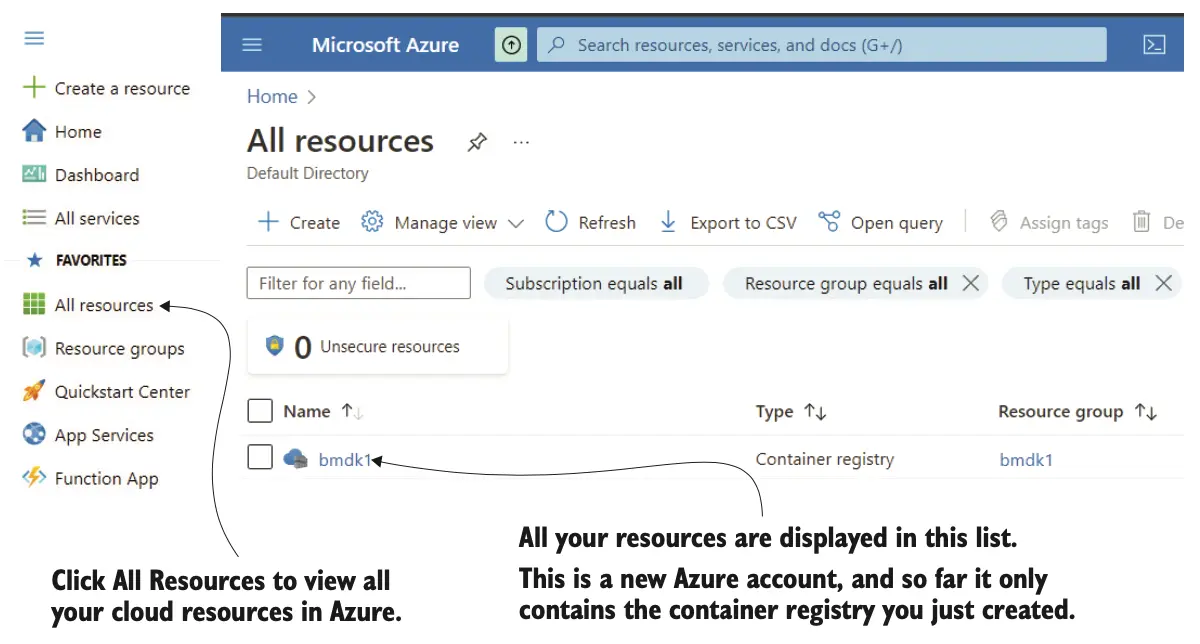Click the Filter for any field box

pyautogui.click(x=358, y=283)
